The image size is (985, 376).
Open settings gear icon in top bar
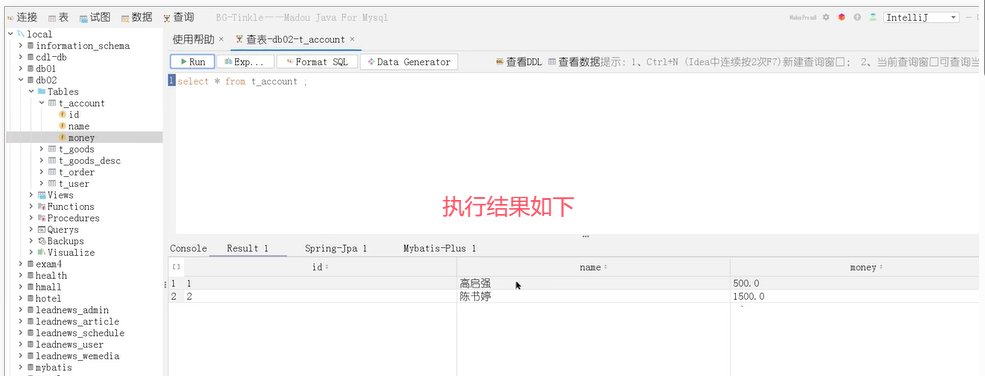pos(826,18)
